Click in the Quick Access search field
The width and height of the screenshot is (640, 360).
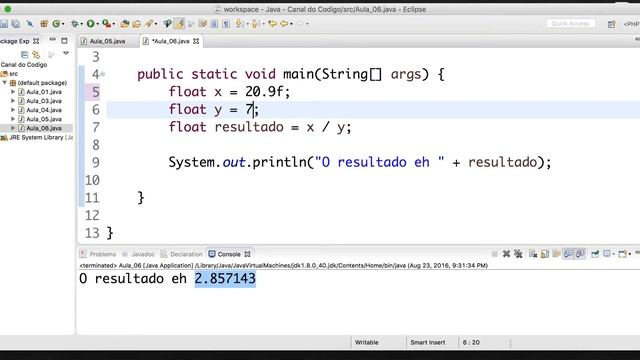(570, 24)
